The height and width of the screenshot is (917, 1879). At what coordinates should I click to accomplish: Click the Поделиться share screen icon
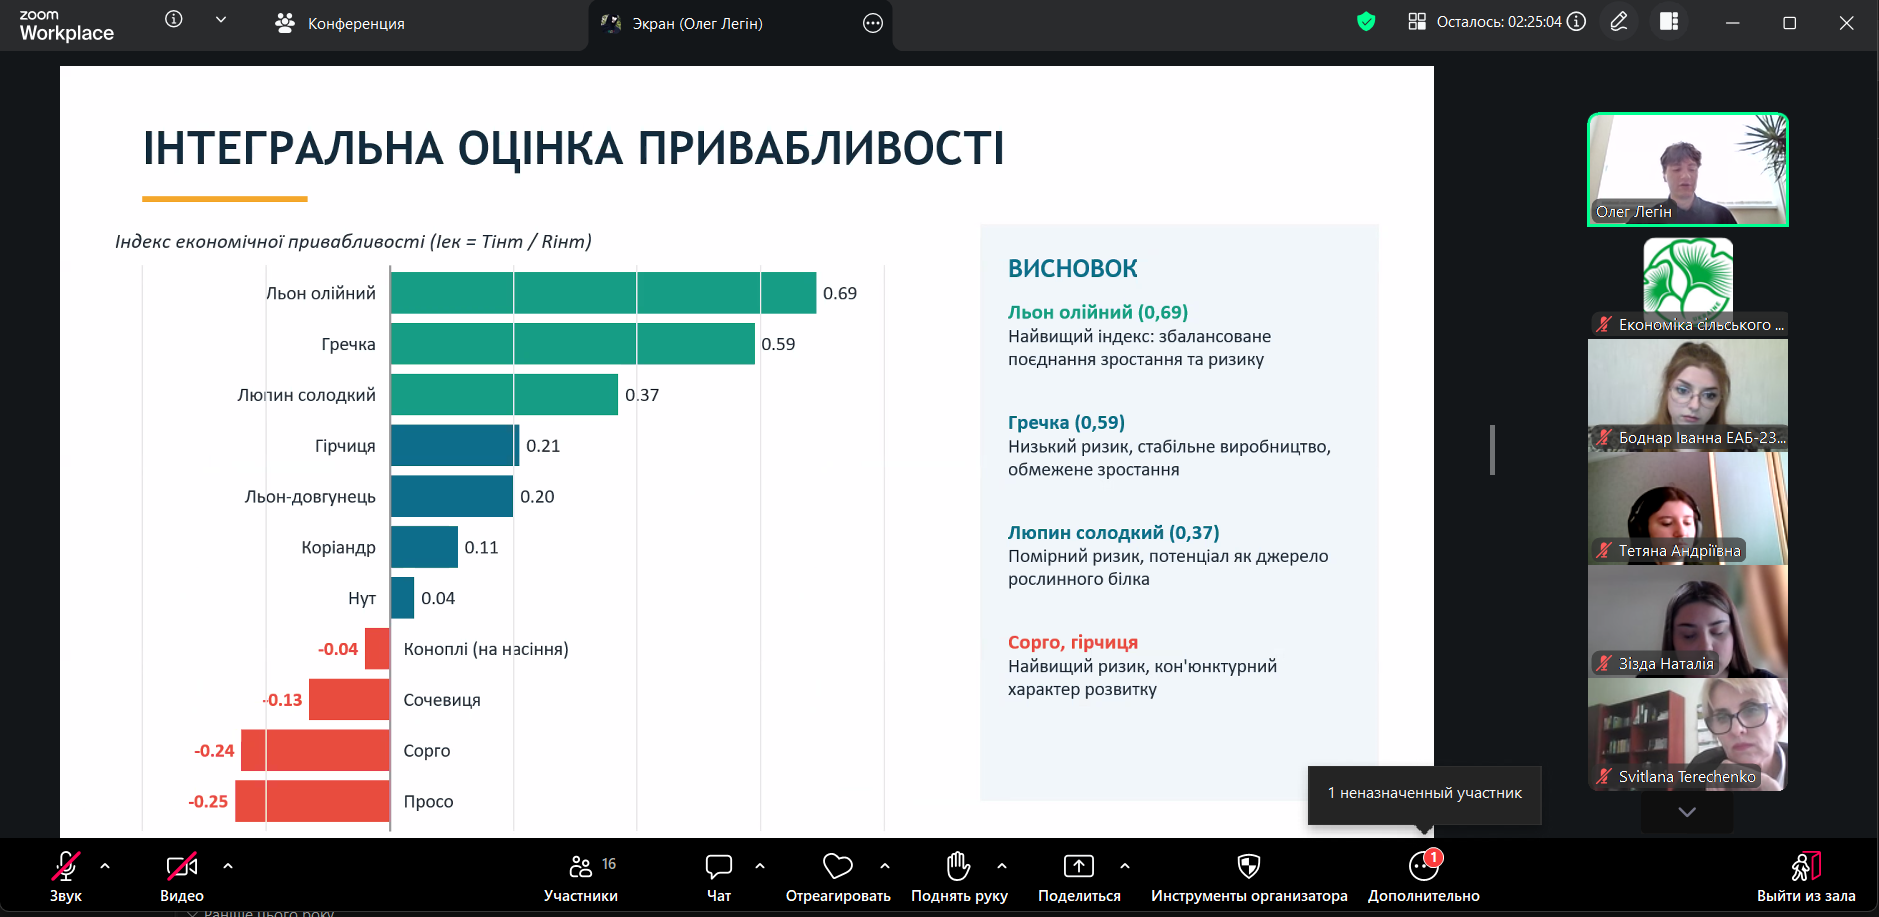(x=1078, y=866)
